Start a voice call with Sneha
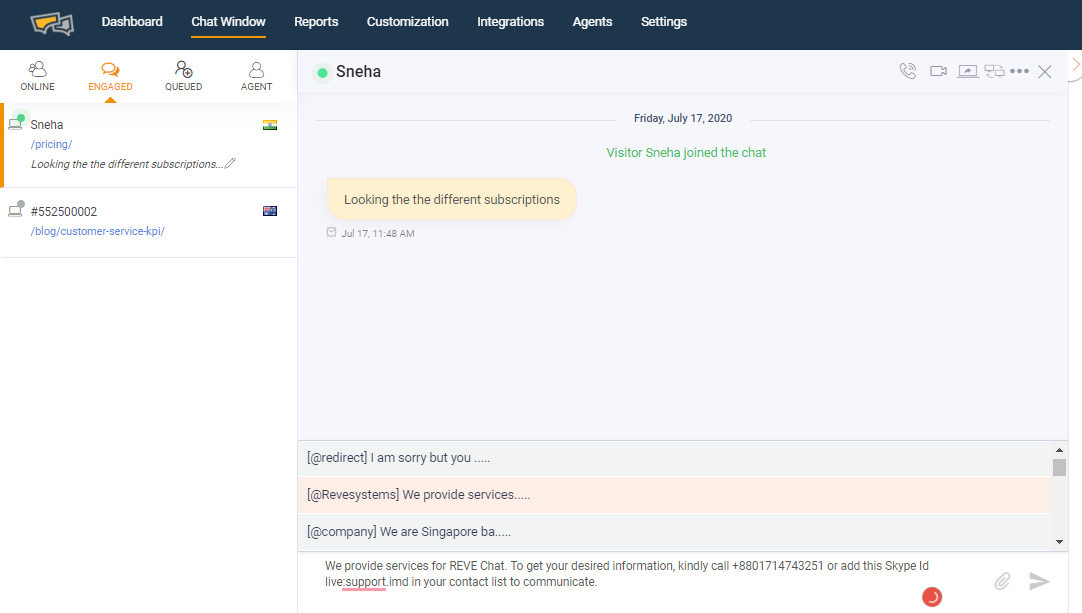Screen dimensions: 1082x613 pos(908,71)
